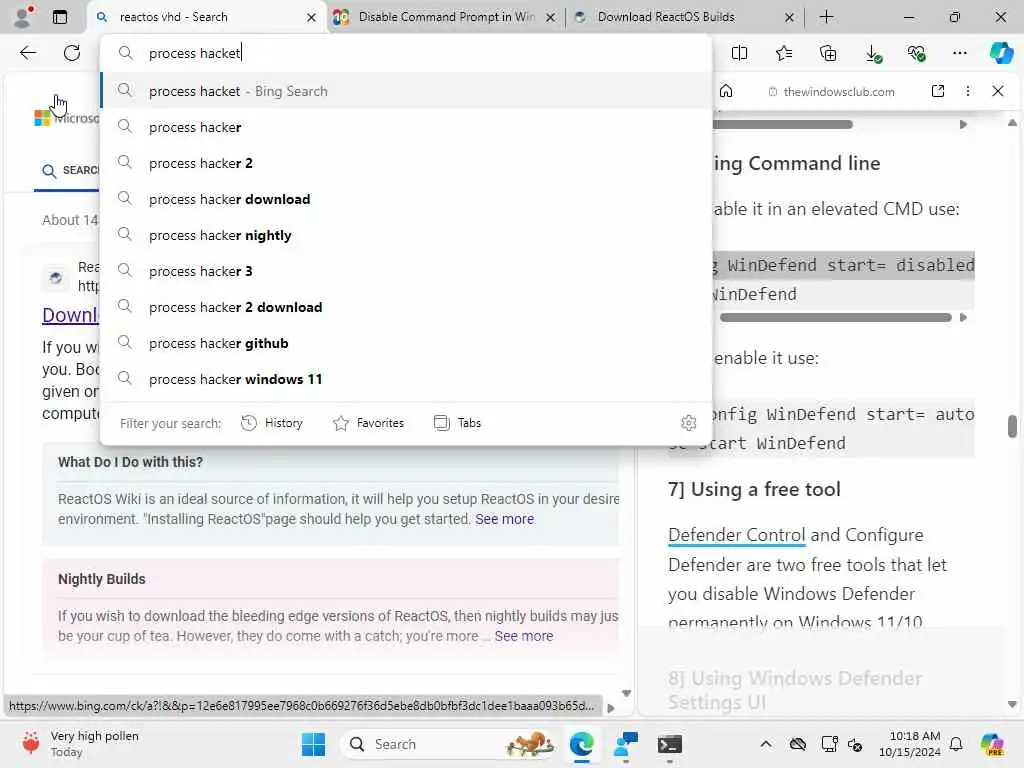The width and height of the screenshot is (1024, 768).
Task: Filter search by Tabs
Action: pos(458,423)
